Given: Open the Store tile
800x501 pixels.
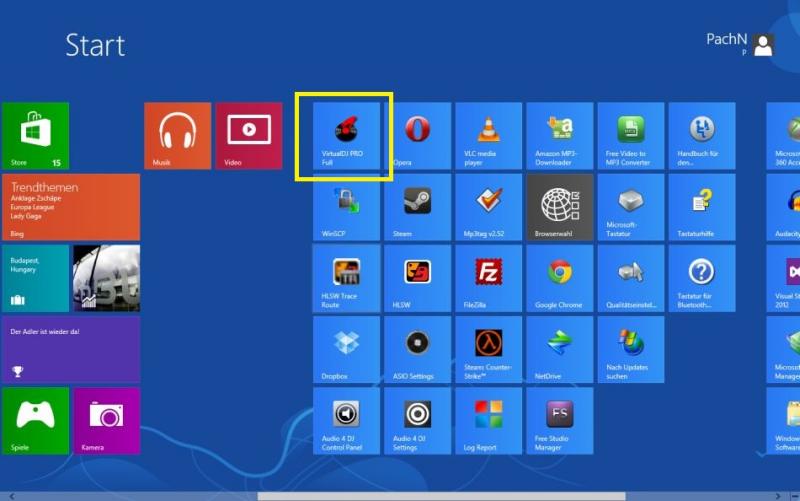Looking at the screenshot, I should 36,136.
